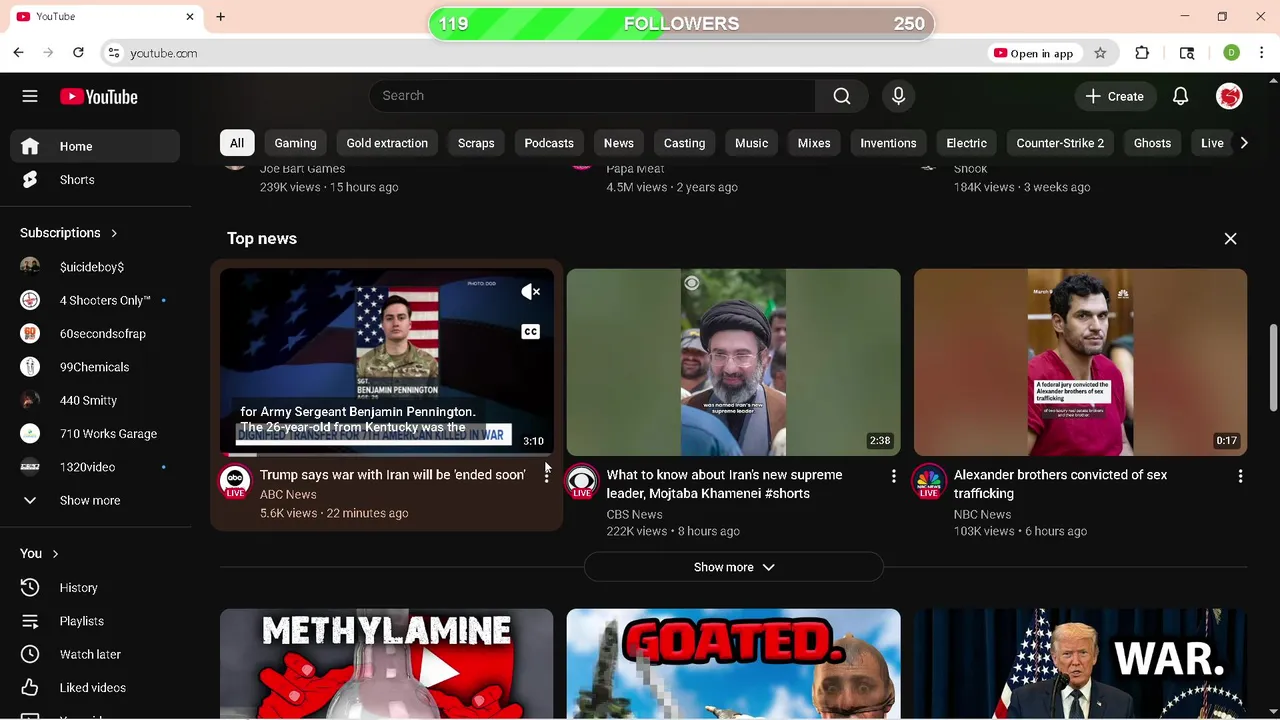This screenshot has width=1280, height=720.
Task: Go back with browser back arrow
Action: pos(19,53)
